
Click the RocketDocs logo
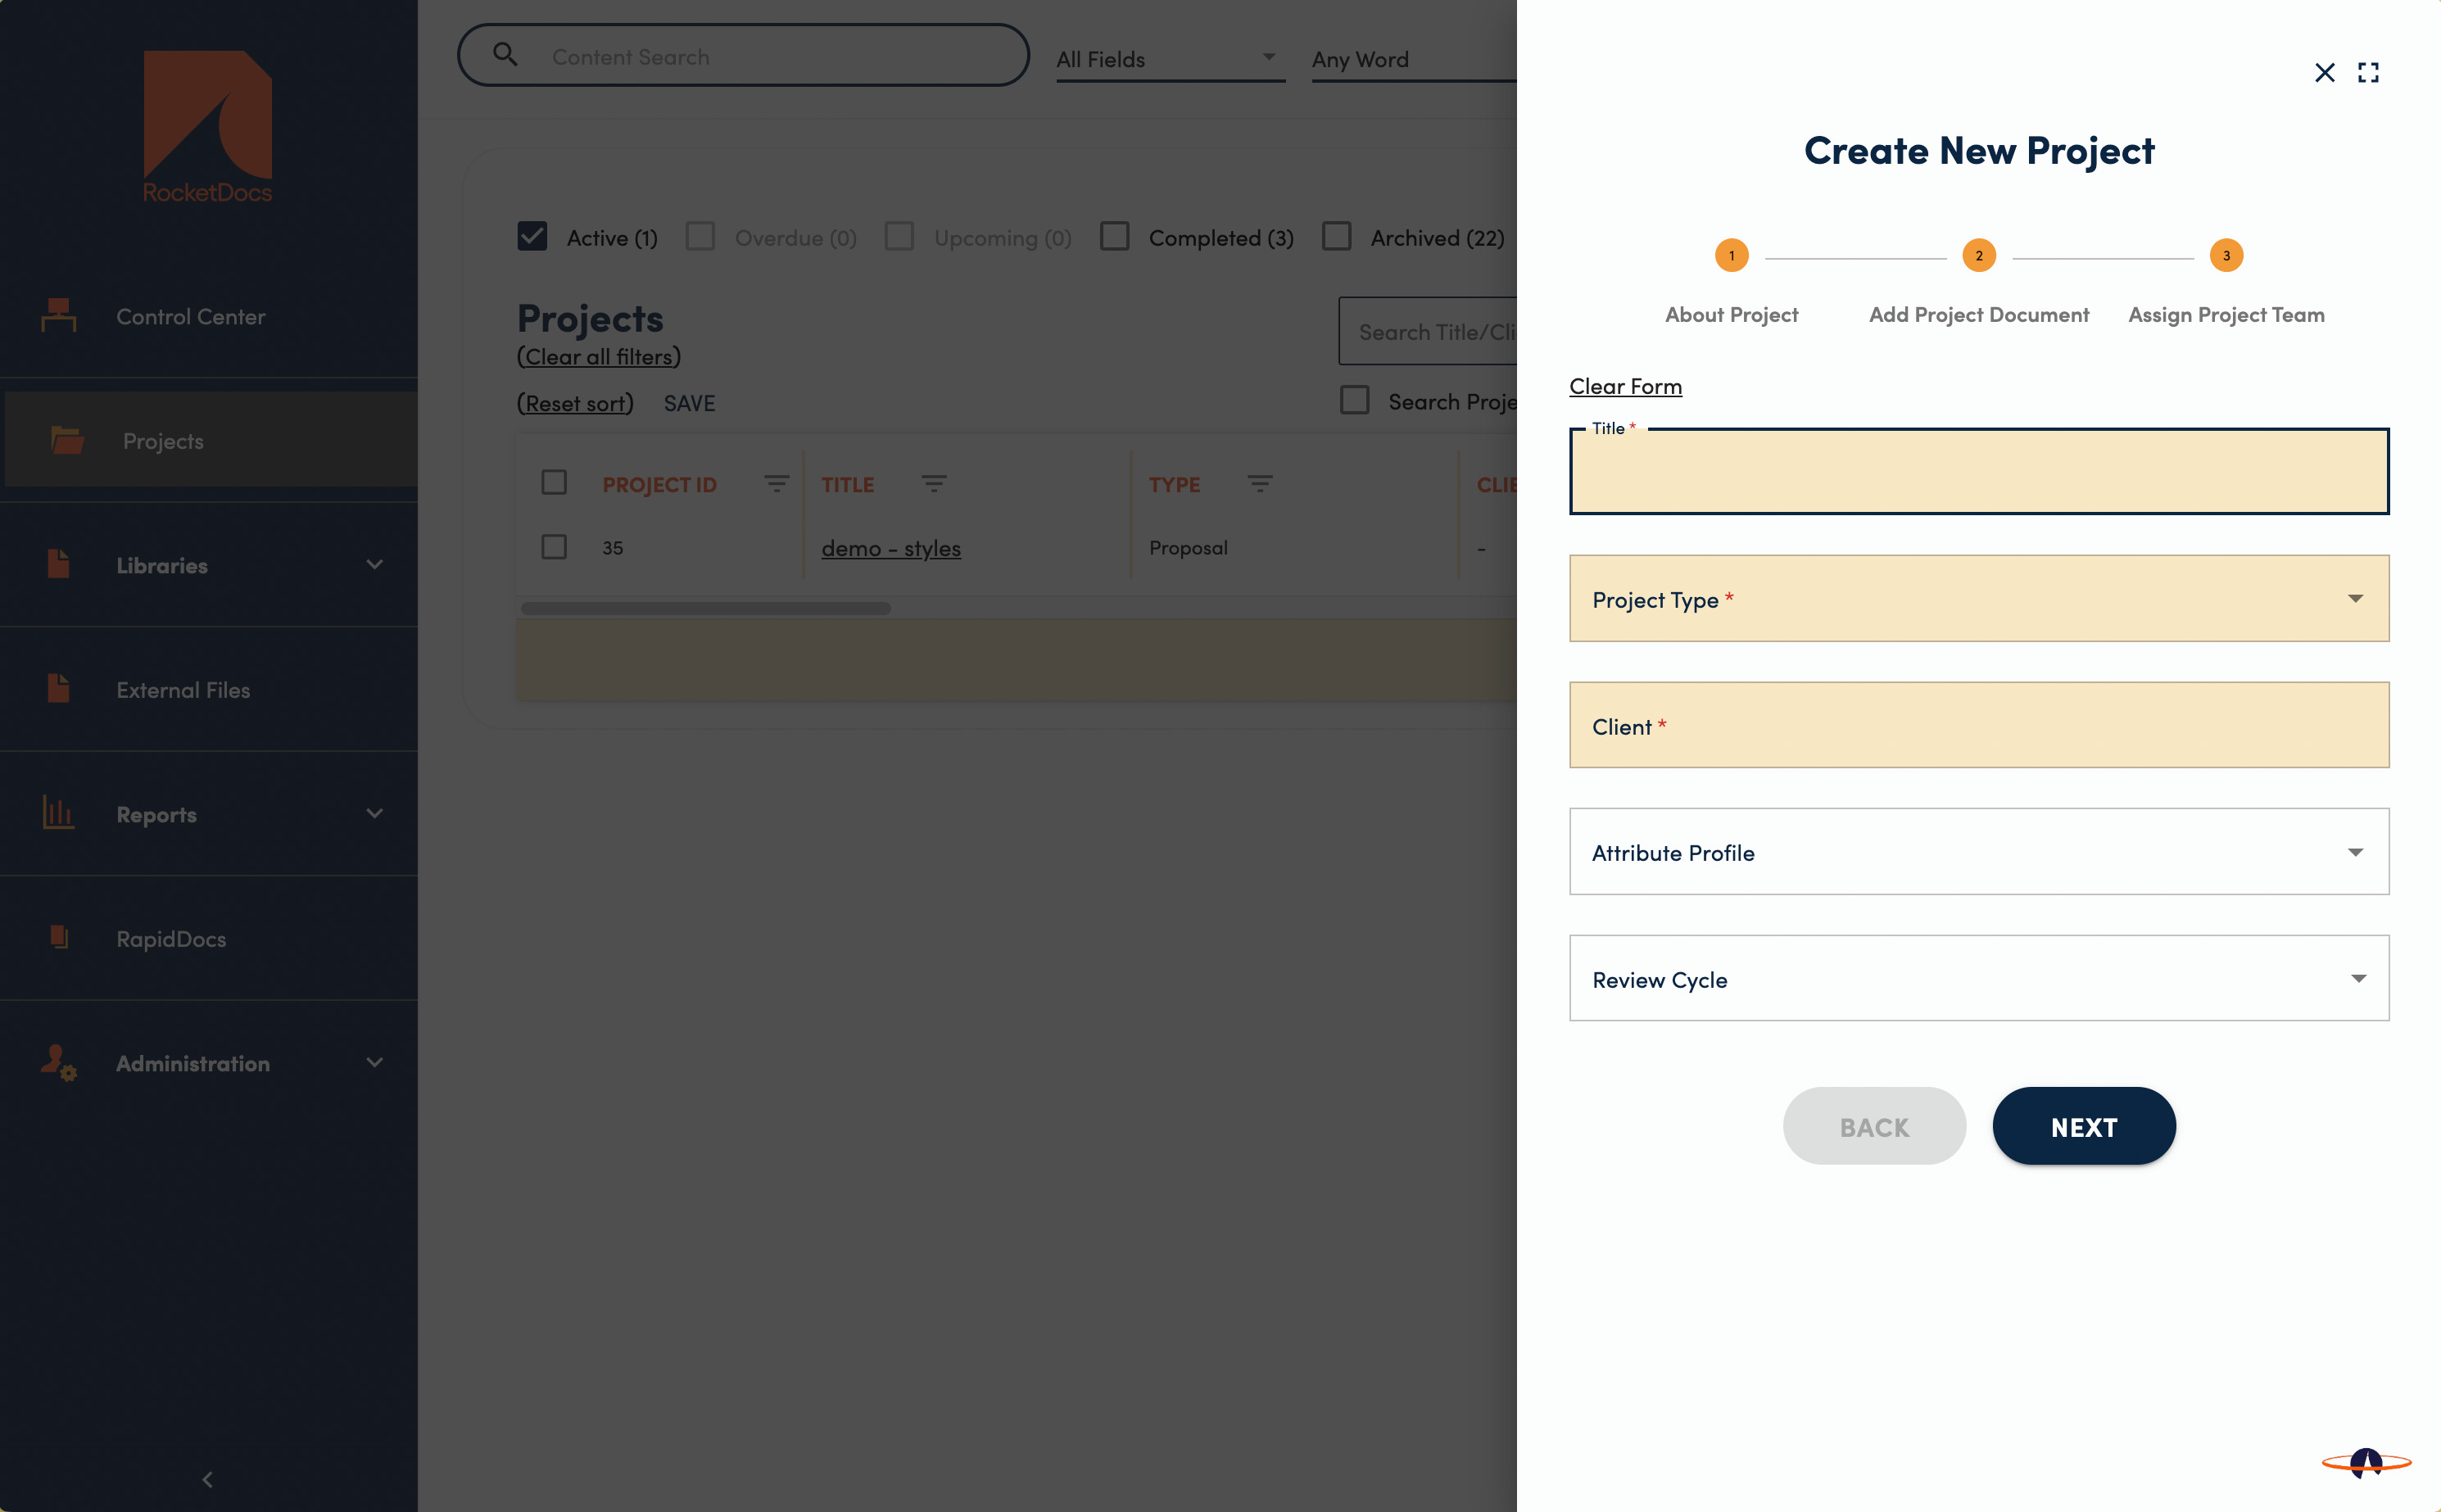click(x=207, y=126)
